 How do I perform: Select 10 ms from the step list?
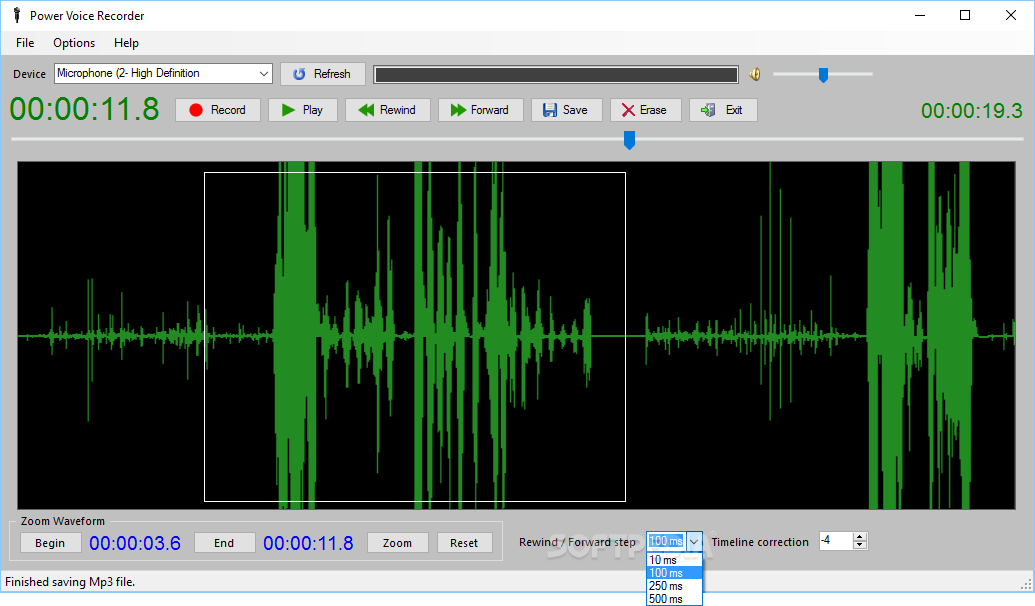(664, 560)
